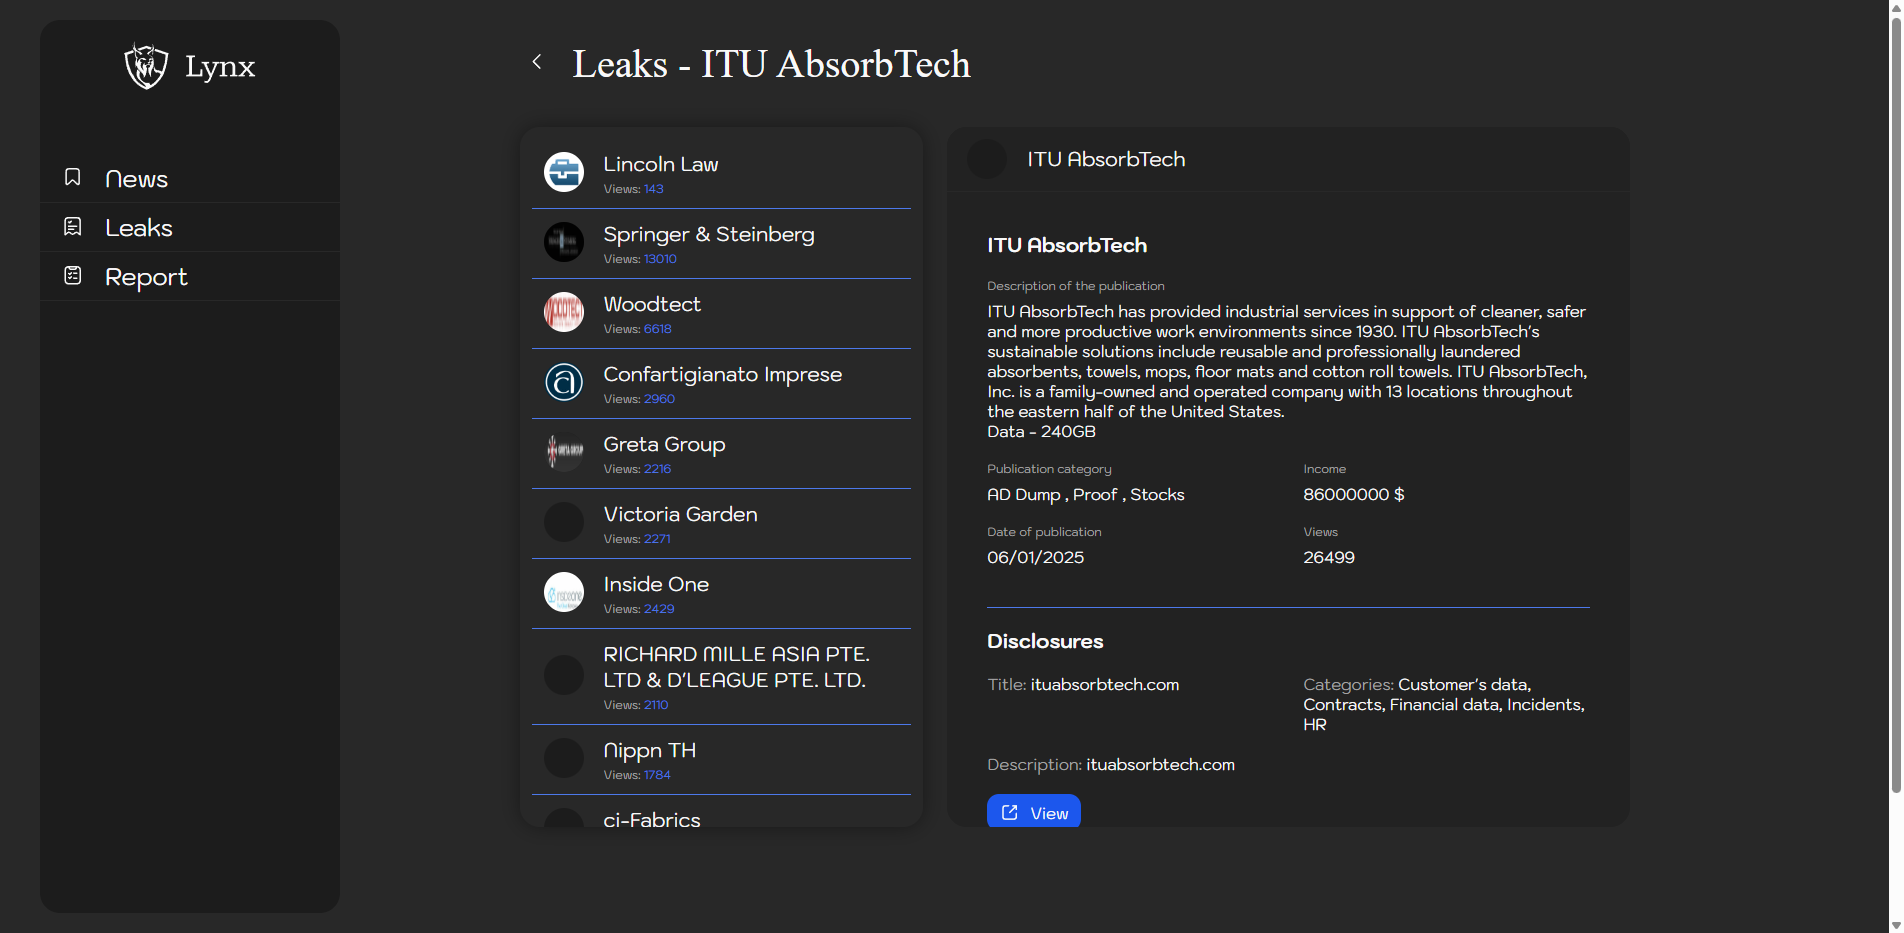This screenshot has width=1904, height=933.
Task: Click the Lincoln Law avatar icon
Action: click(x=564, y=172)
